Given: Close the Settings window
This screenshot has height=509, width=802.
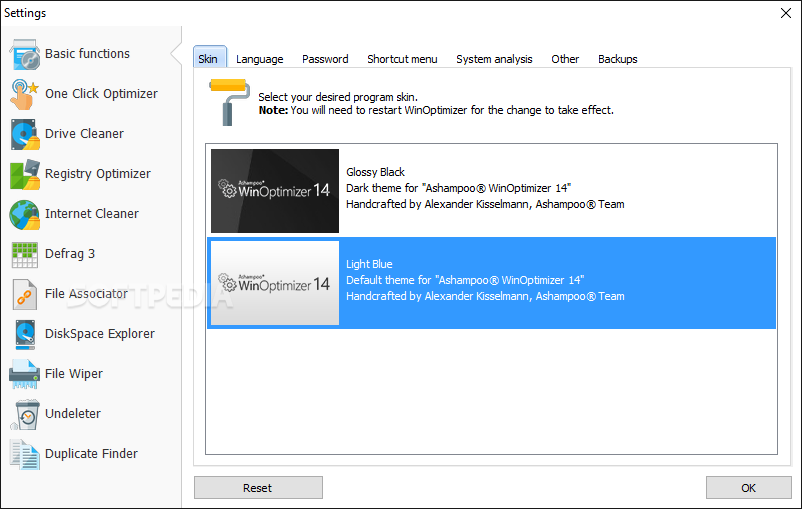Looking at the screenshot, I should coord(786,13).
